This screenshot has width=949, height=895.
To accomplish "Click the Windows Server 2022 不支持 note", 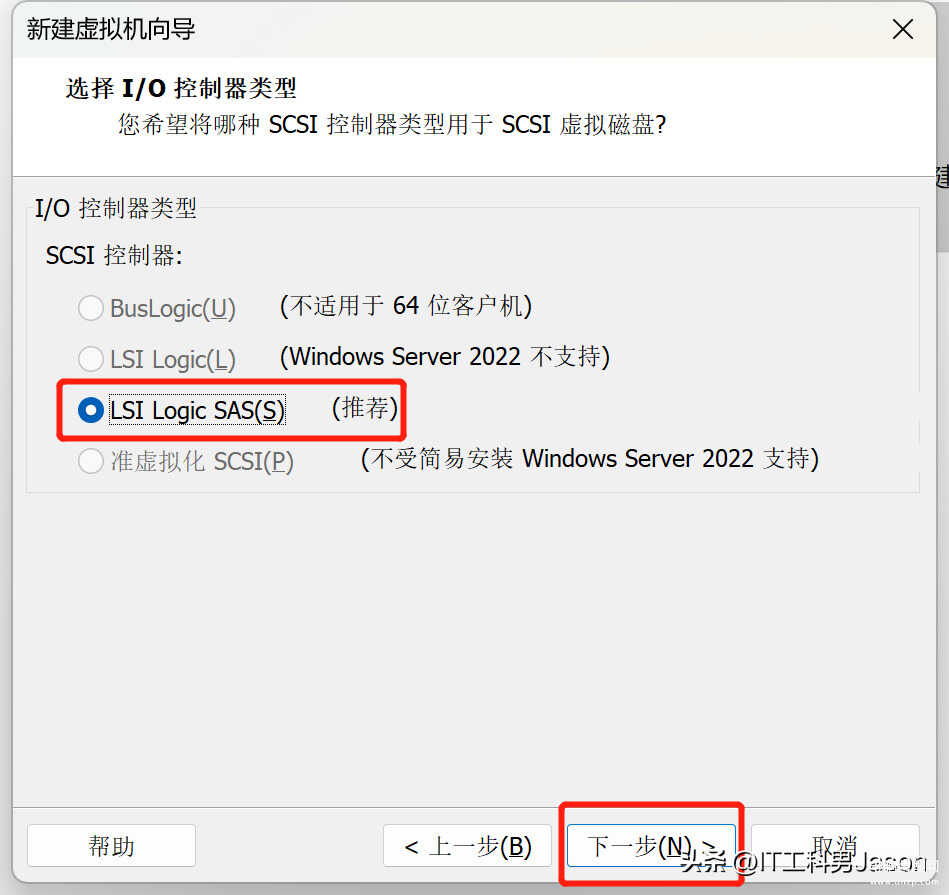I will pyautogui.click(x=444, y=356).
